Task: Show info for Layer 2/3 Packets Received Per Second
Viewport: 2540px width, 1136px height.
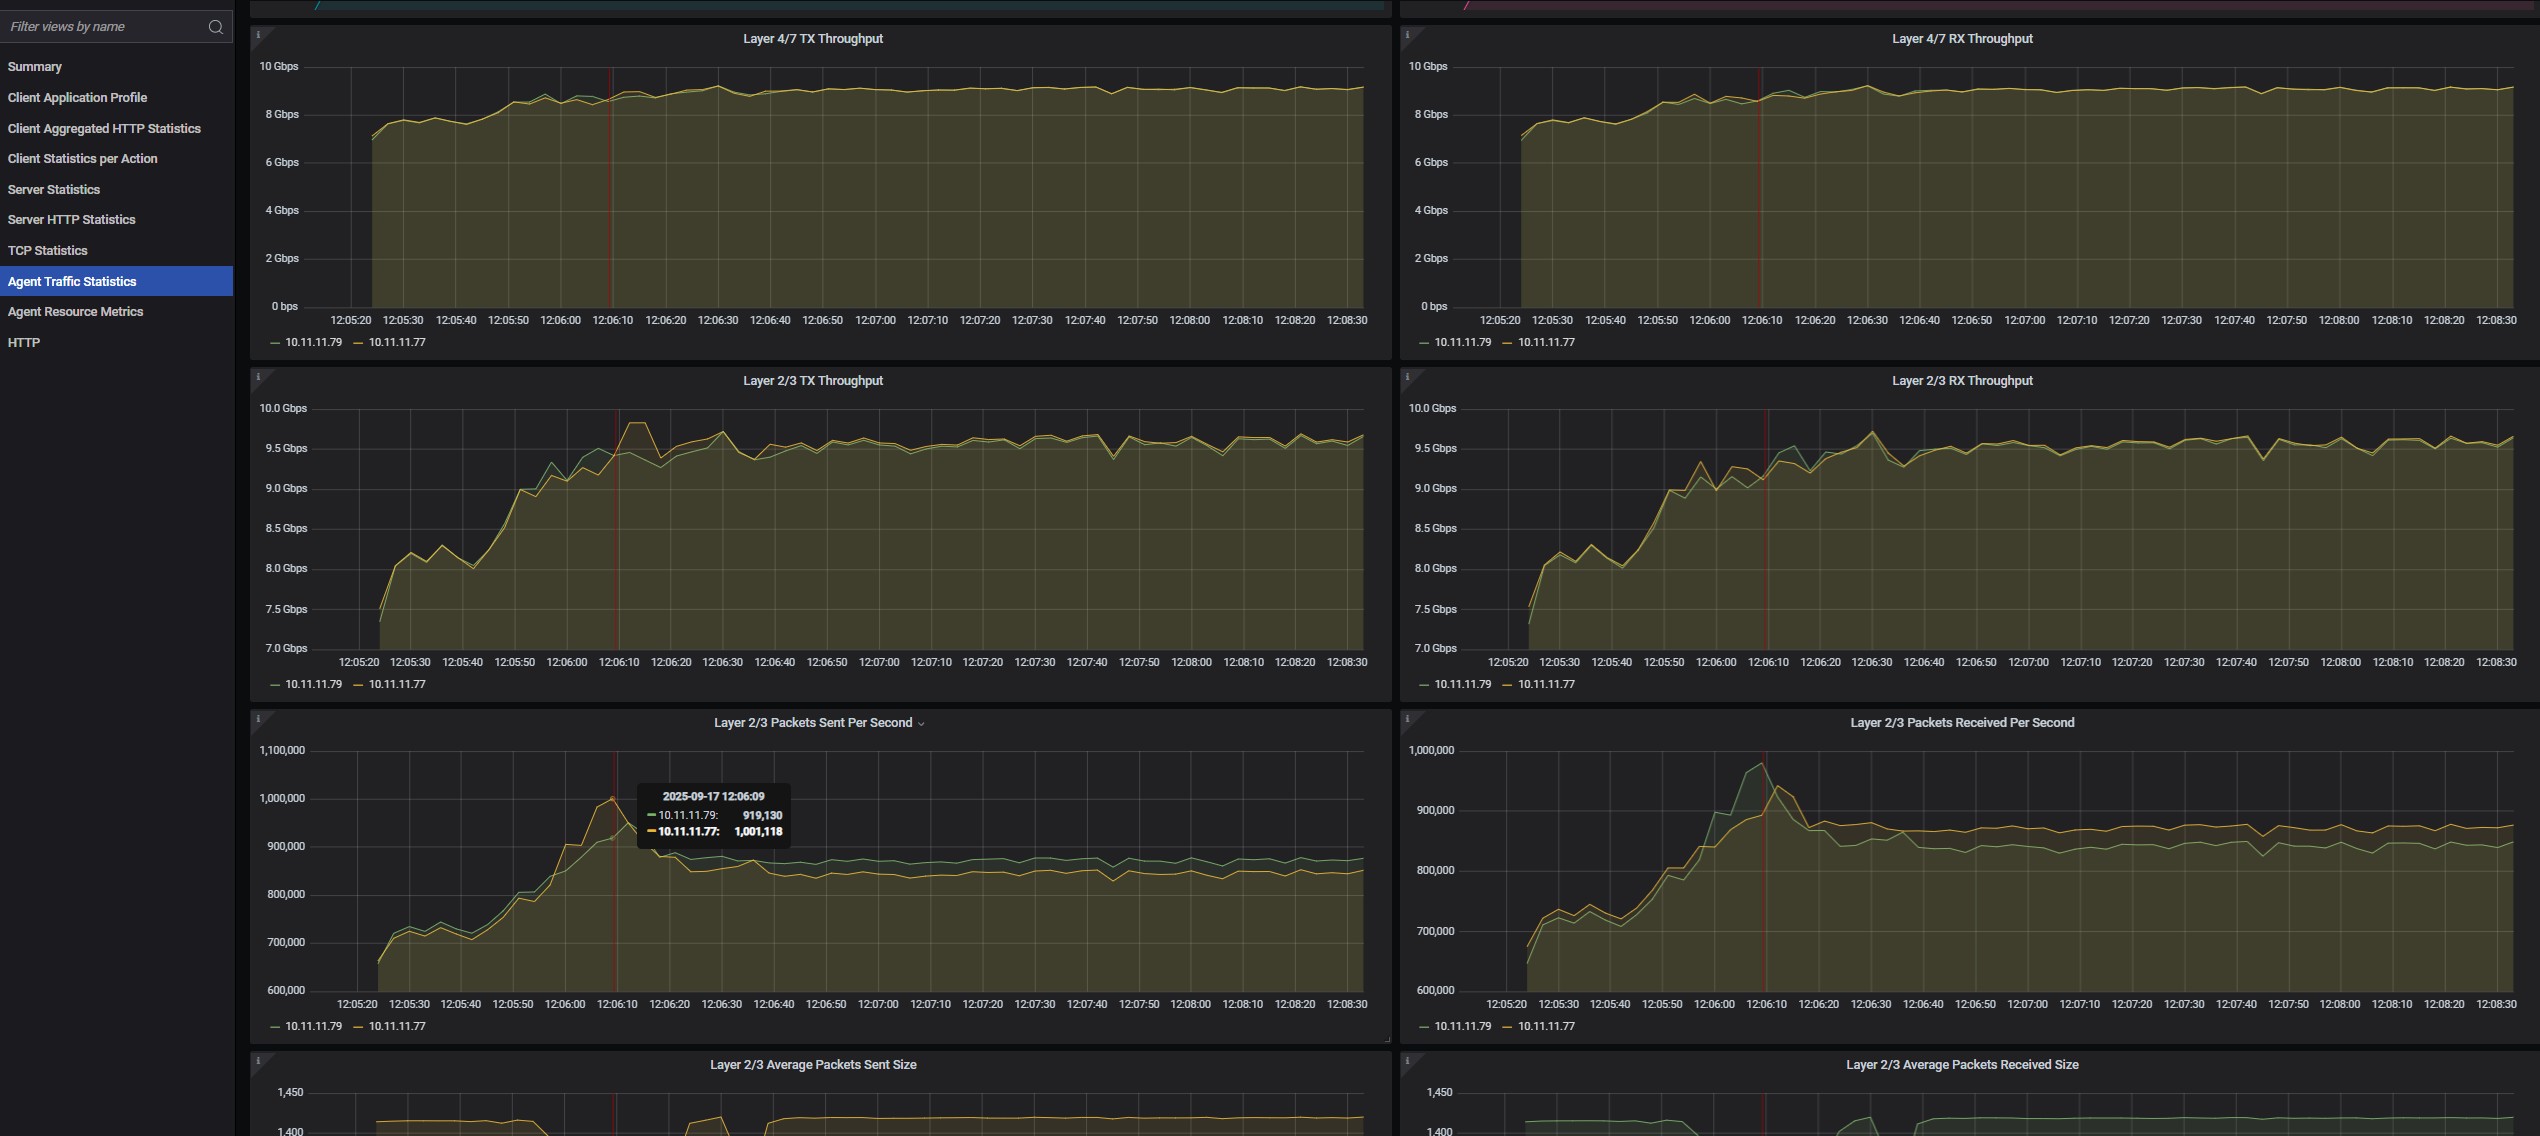Action: click(1407, 719)
